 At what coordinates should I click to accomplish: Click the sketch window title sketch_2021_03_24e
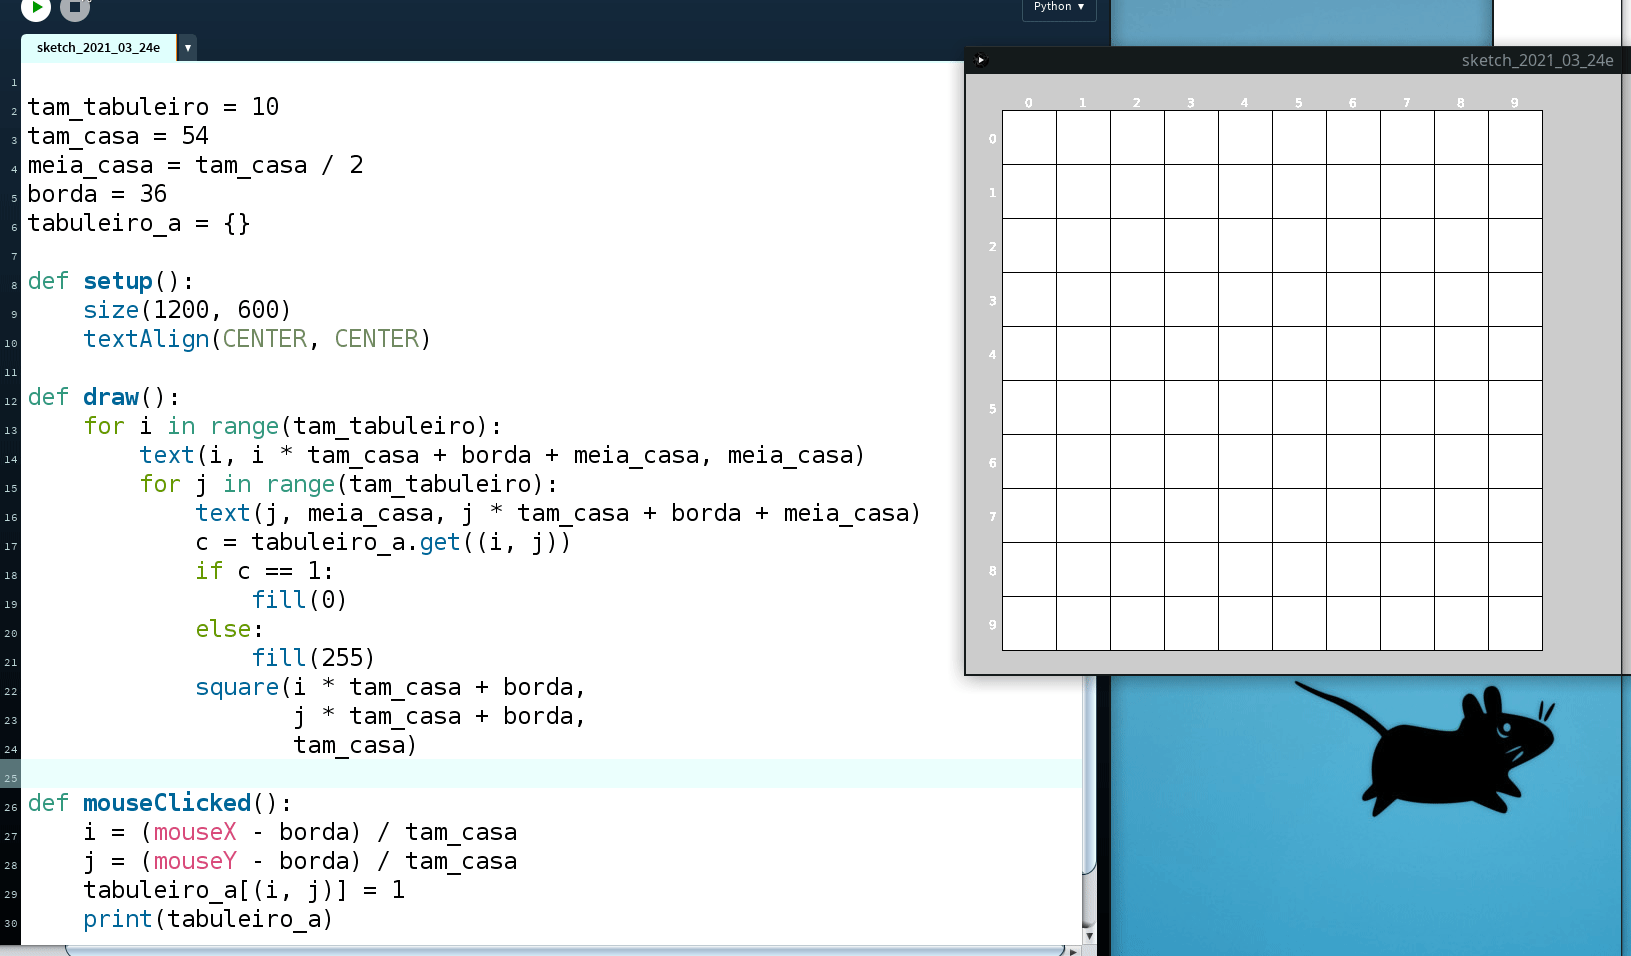click(x=1537, y=60)
